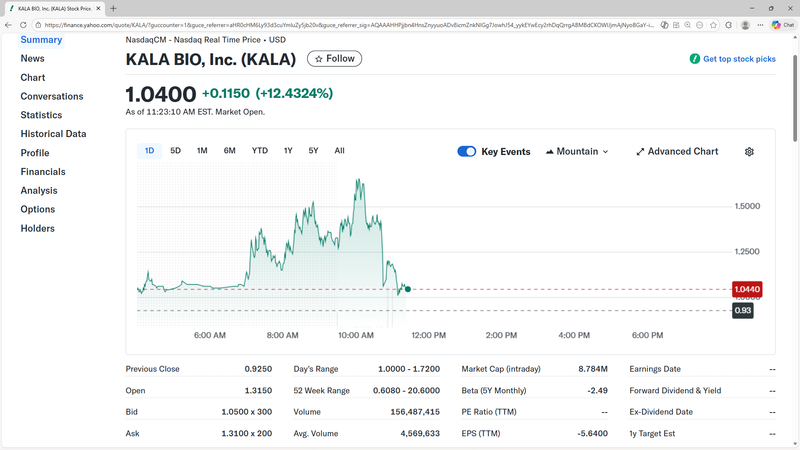View company Profile in sidebar
Screen dimensions: 800x450
[35, 153]
